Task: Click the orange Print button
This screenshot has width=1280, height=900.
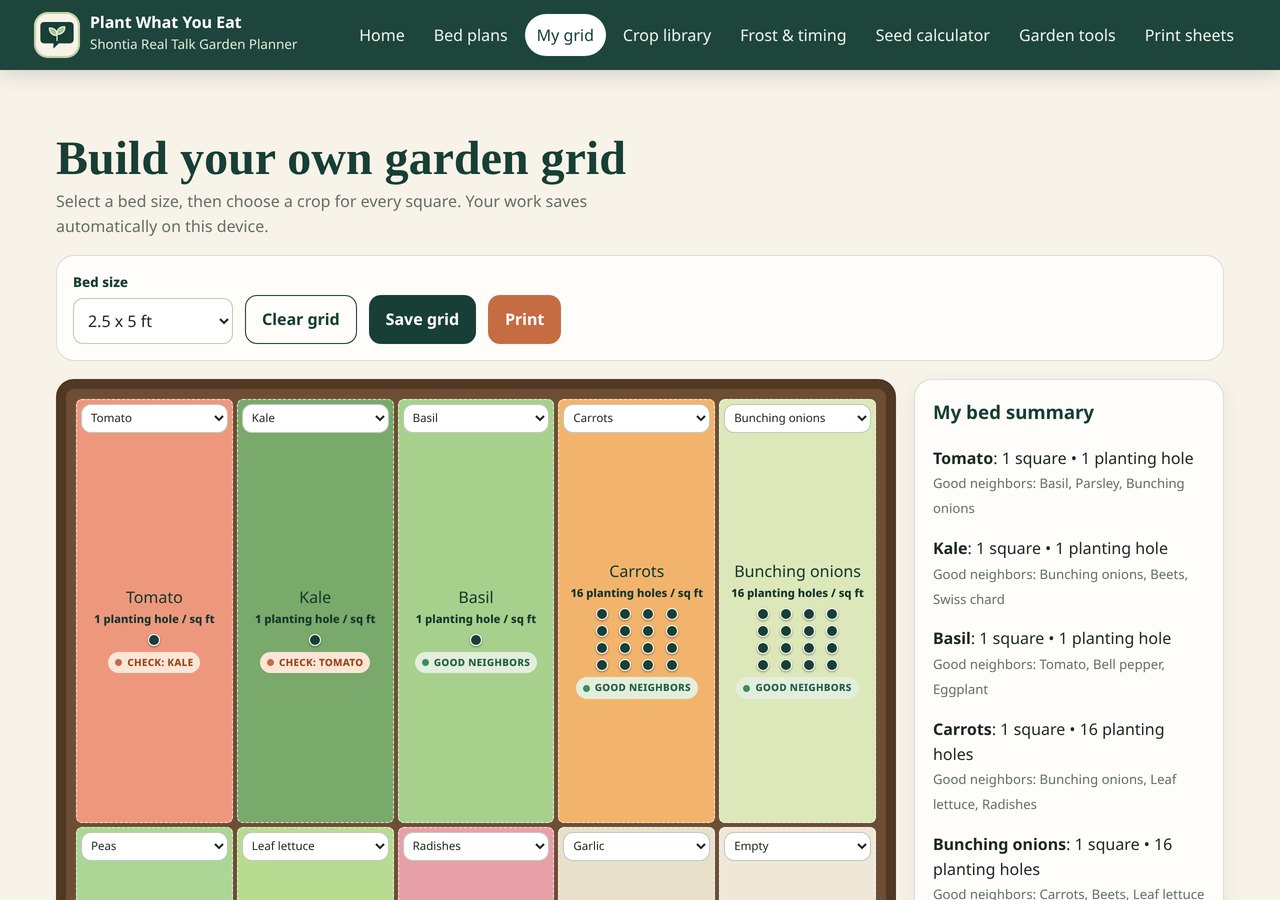Action: (x=524, y=320)
